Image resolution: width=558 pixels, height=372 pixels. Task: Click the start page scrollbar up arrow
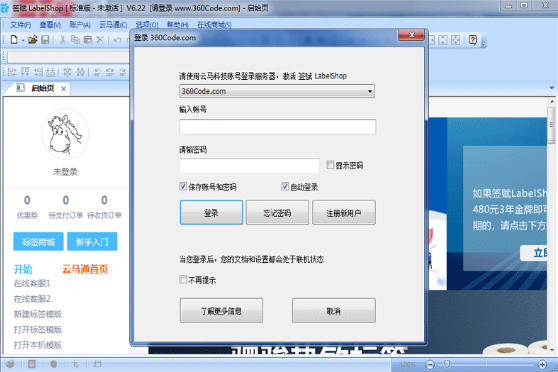552,101
